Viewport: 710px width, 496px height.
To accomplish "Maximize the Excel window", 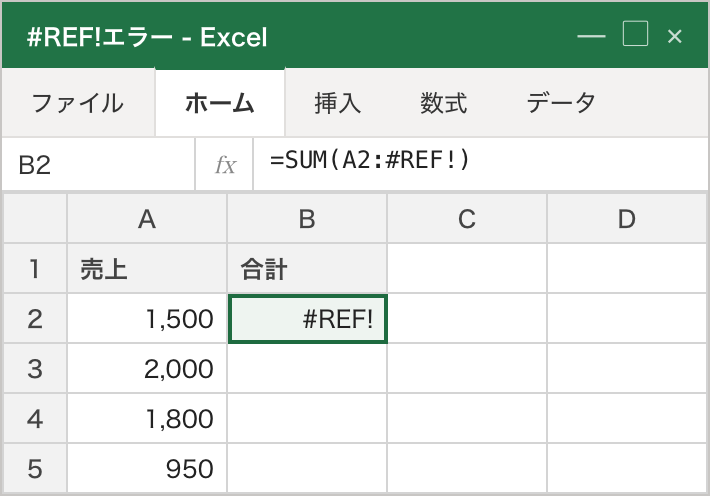I will coord(635,34).
